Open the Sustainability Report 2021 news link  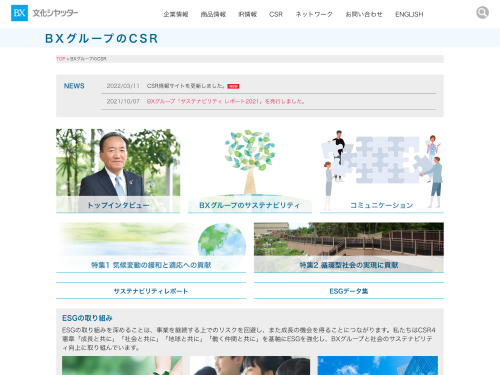point(226,101)
